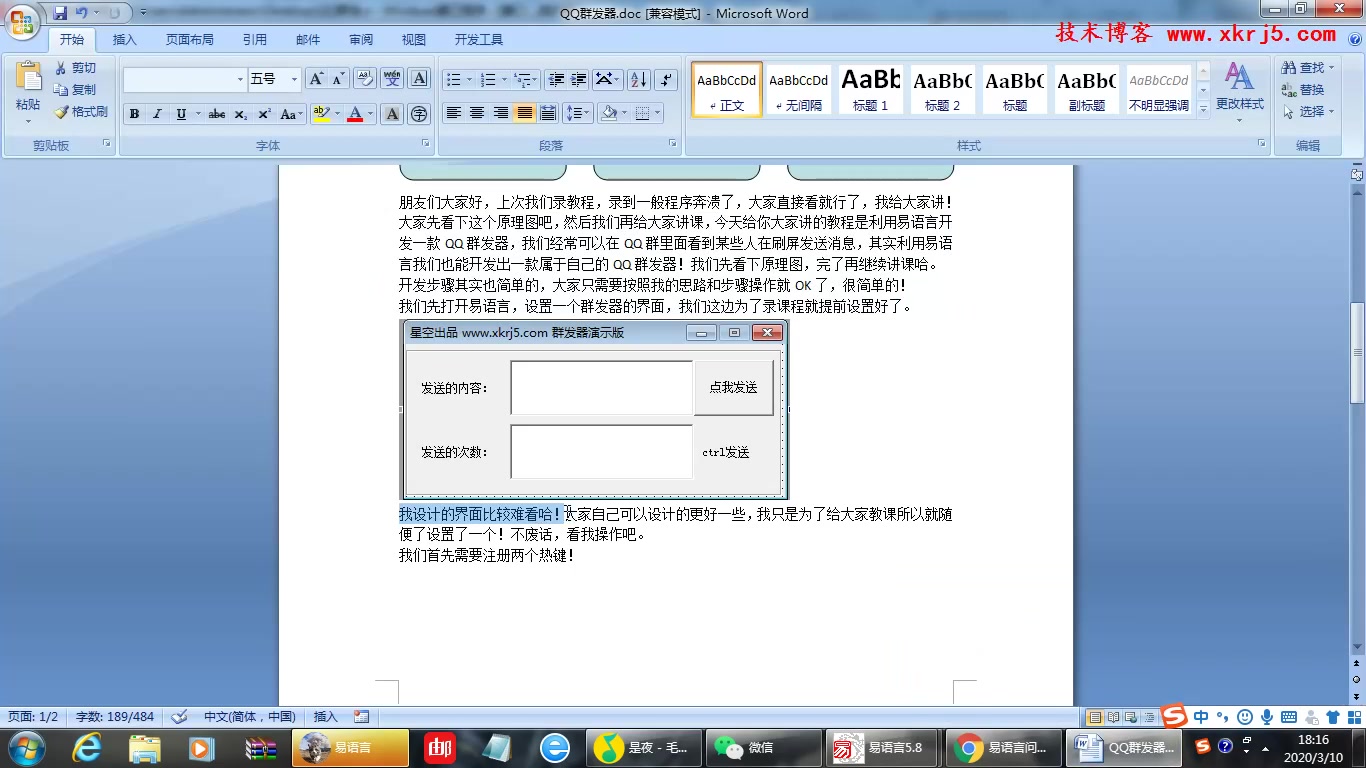Sort text with the A-Z icon
Screen dimensions: 1366x768
click(640, 79)
